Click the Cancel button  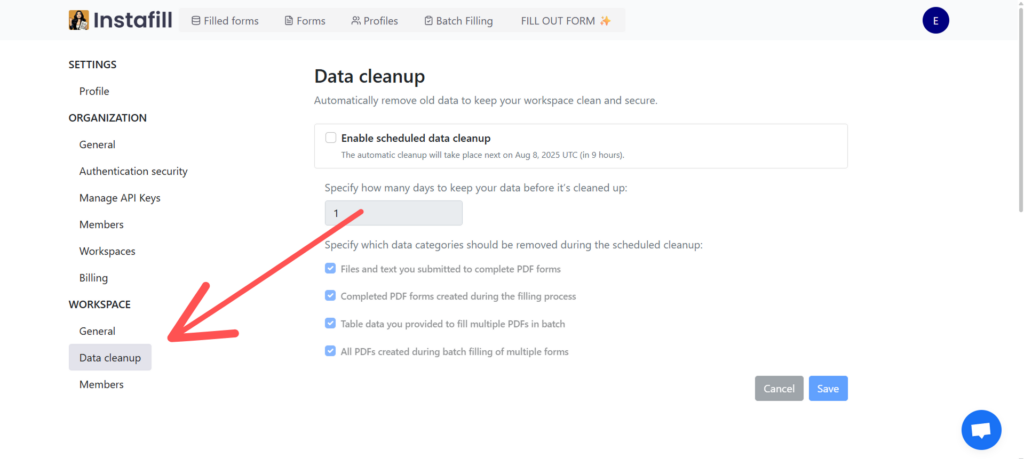(x=779, y=388)
